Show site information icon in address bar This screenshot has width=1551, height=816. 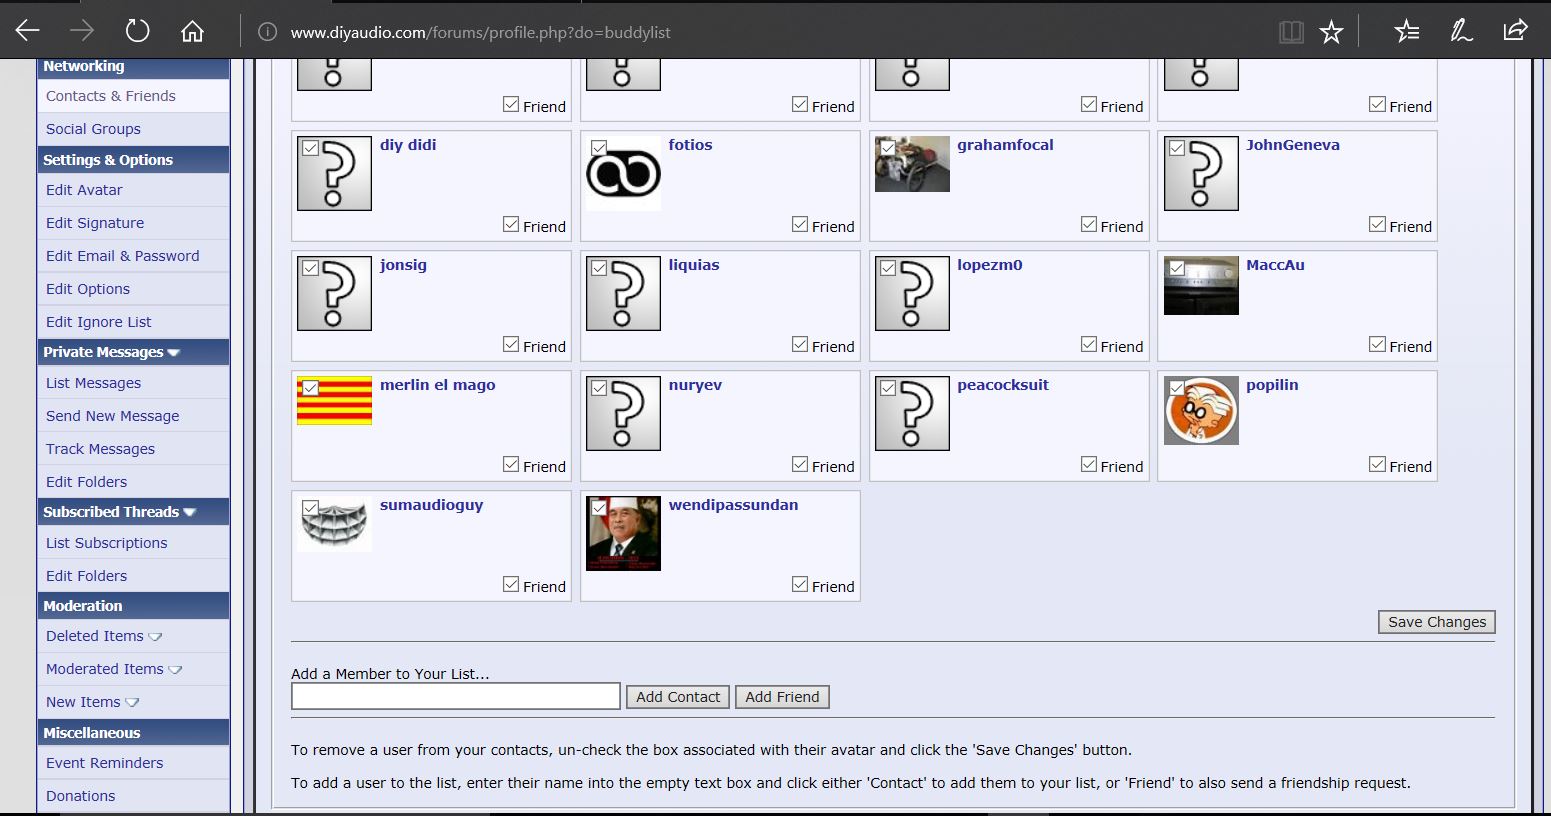click(x=267, y=32)
